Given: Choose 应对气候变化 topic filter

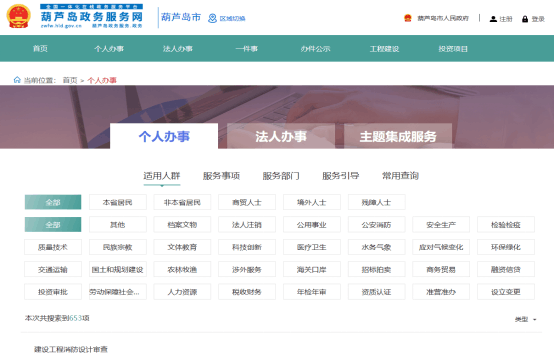Looking at the screenshot, I should click(441, 247).
